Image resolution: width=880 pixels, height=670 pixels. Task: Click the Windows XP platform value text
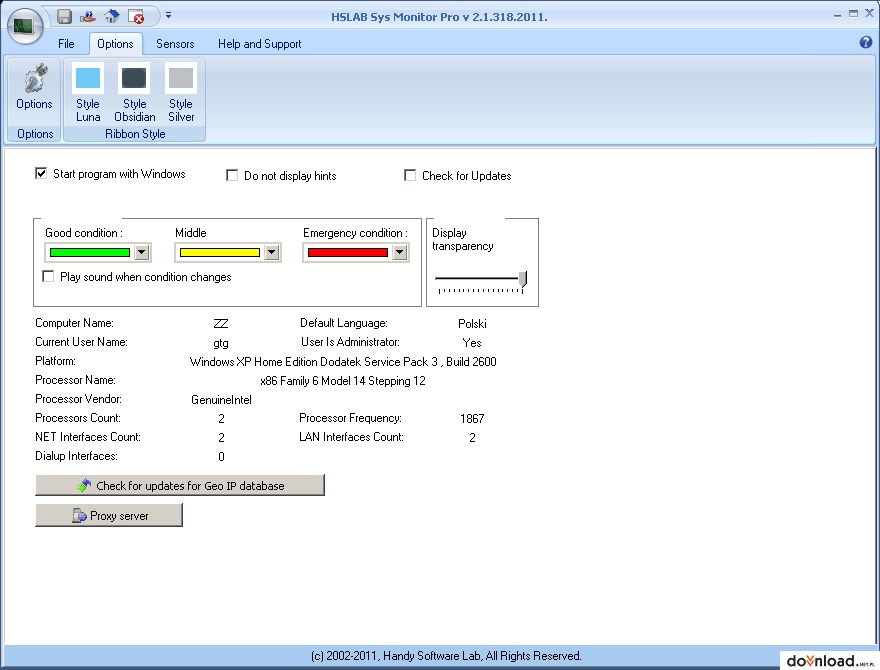pyautogui.click(x=343, y=362)
